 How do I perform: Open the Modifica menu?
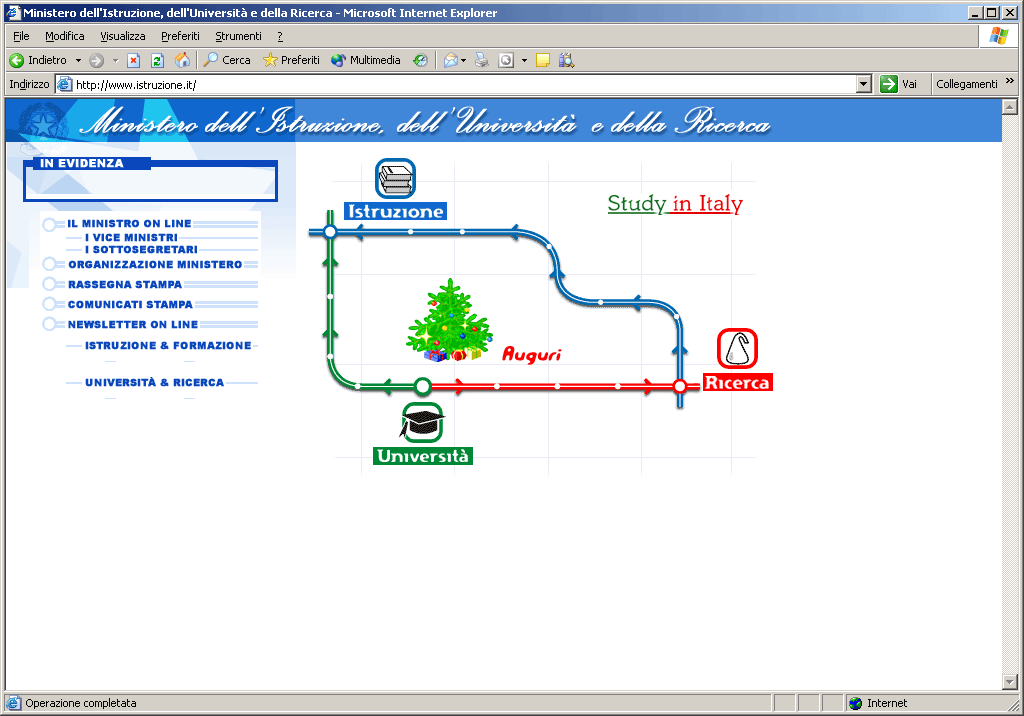coord(65,36)
